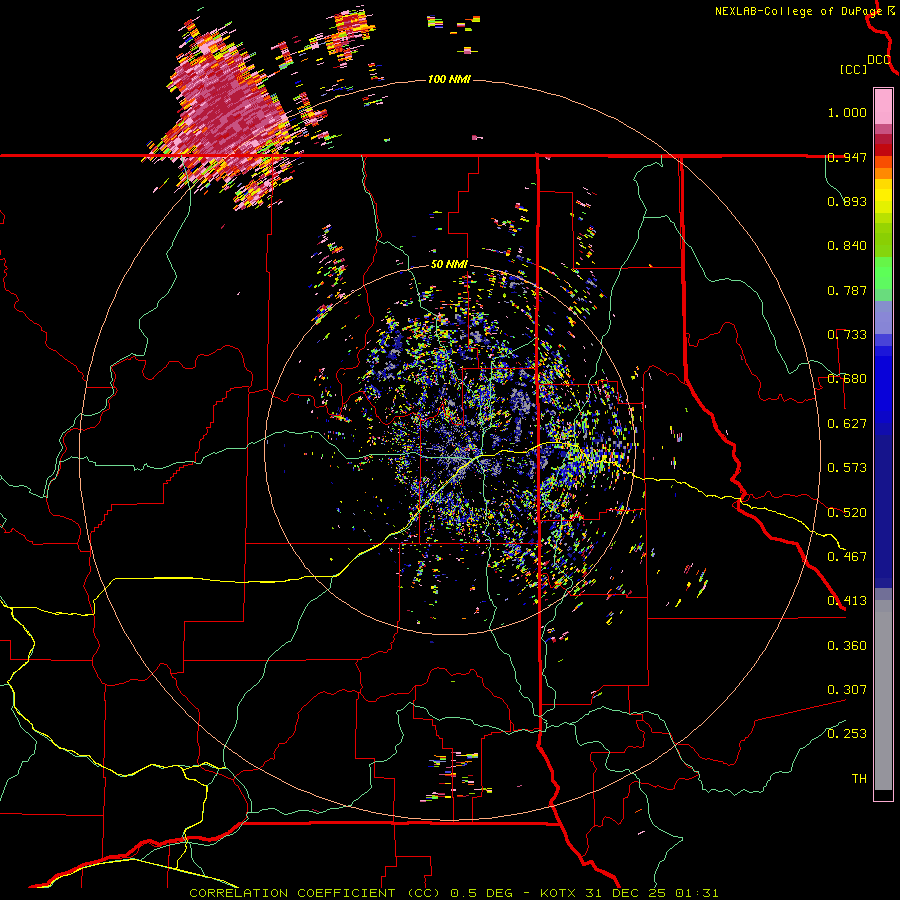Select the 0.627 scale value

click(x=847, y=424)
